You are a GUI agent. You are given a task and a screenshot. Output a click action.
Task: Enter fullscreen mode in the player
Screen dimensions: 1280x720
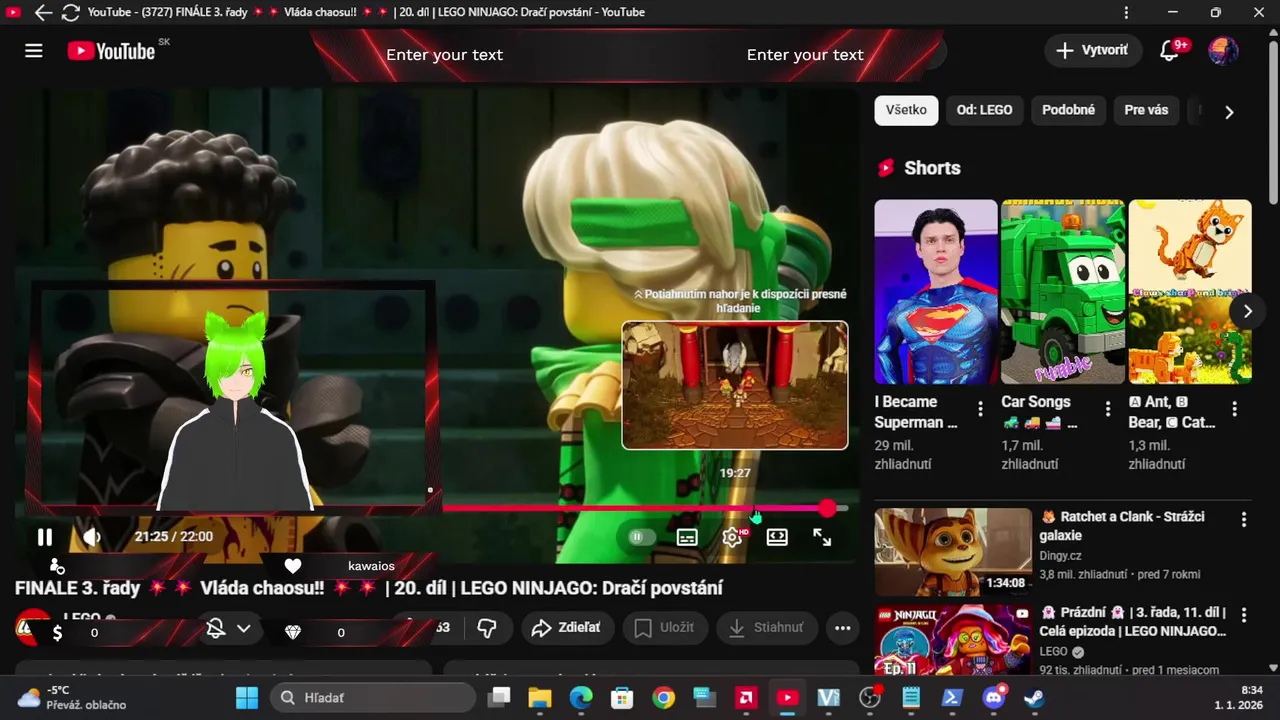tap(822, 537)
